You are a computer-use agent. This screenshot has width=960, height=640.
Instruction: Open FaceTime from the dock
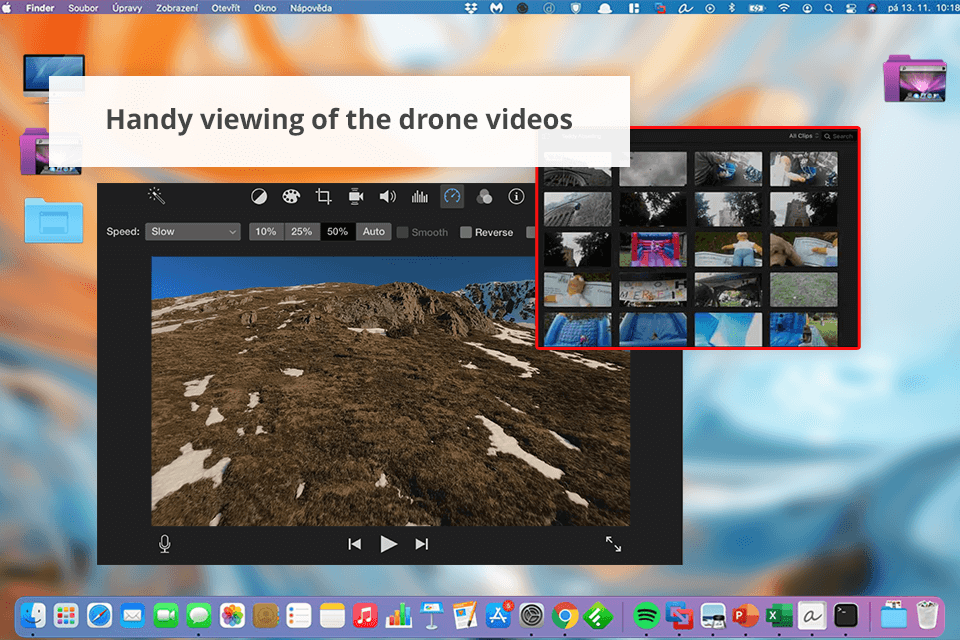(x=165, y=616)
